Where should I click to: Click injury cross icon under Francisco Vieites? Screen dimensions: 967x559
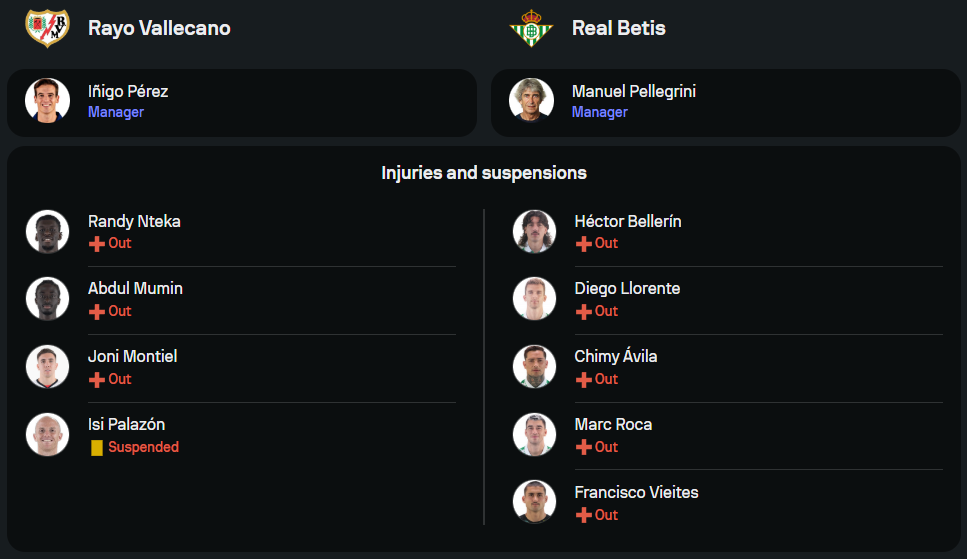coord(584,516)
